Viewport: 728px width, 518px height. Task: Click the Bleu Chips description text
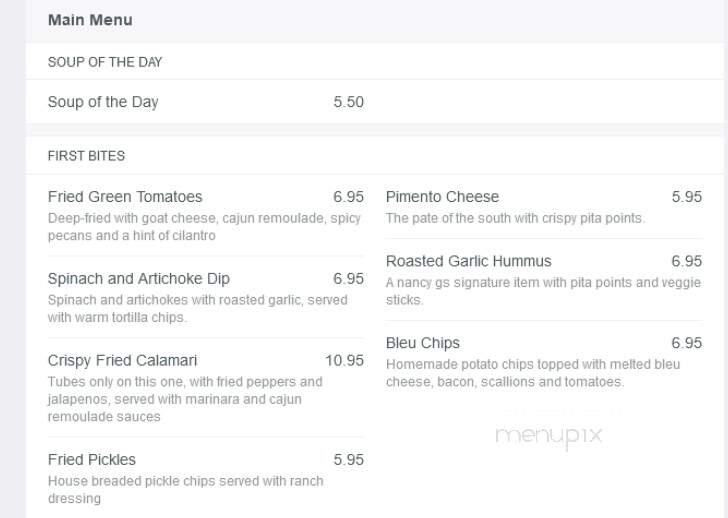coord(533,373)
